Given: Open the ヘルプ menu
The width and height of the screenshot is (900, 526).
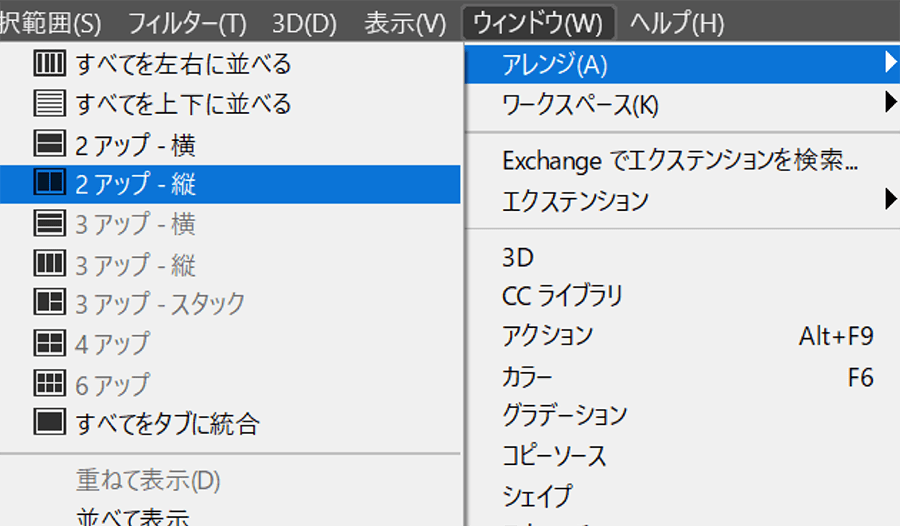Looking at the screenshot, I should [677, 21].
